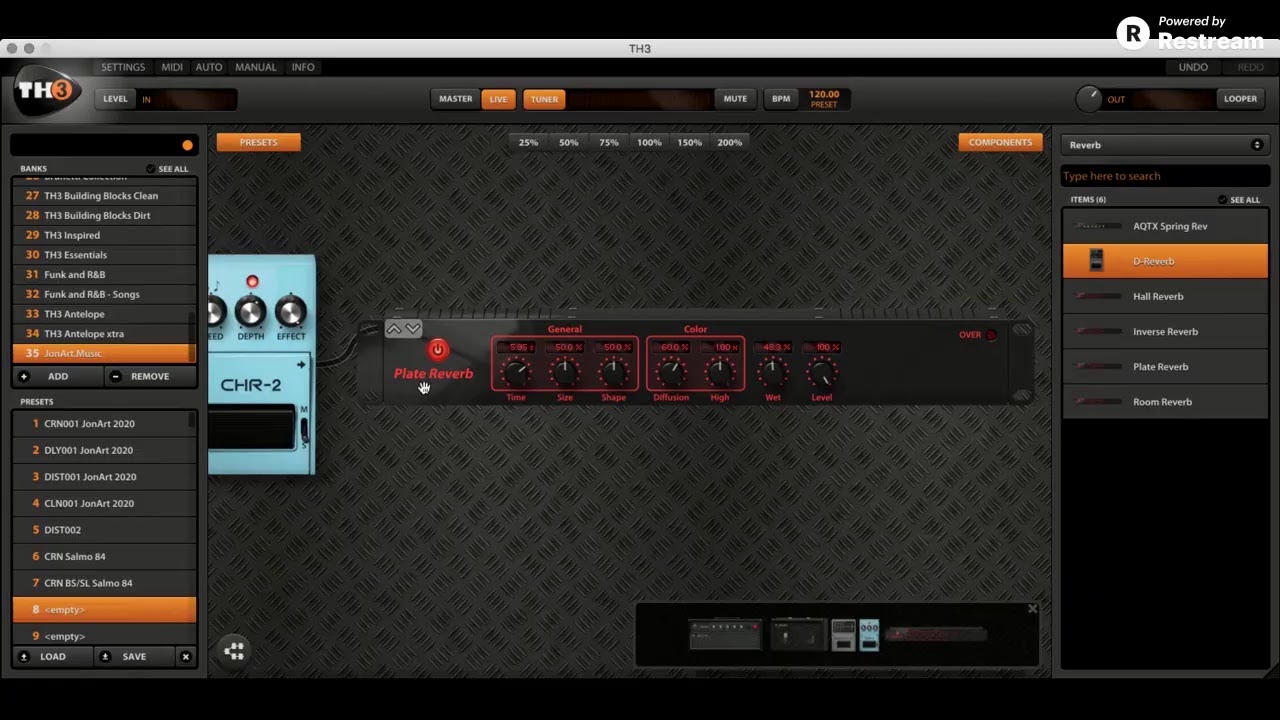Click the X clear preset button
Viewport: 1280px width, 720px height.
185,657
